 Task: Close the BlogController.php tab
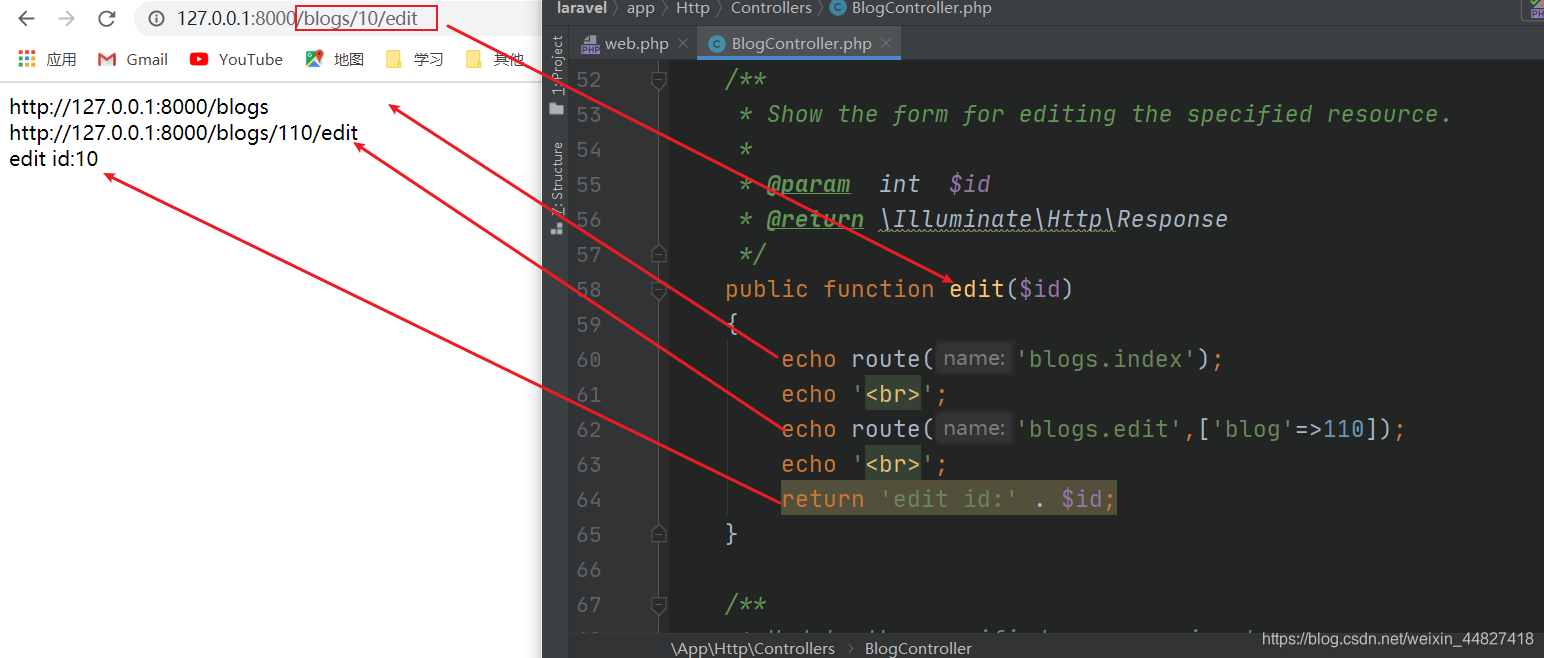[886, 44]
